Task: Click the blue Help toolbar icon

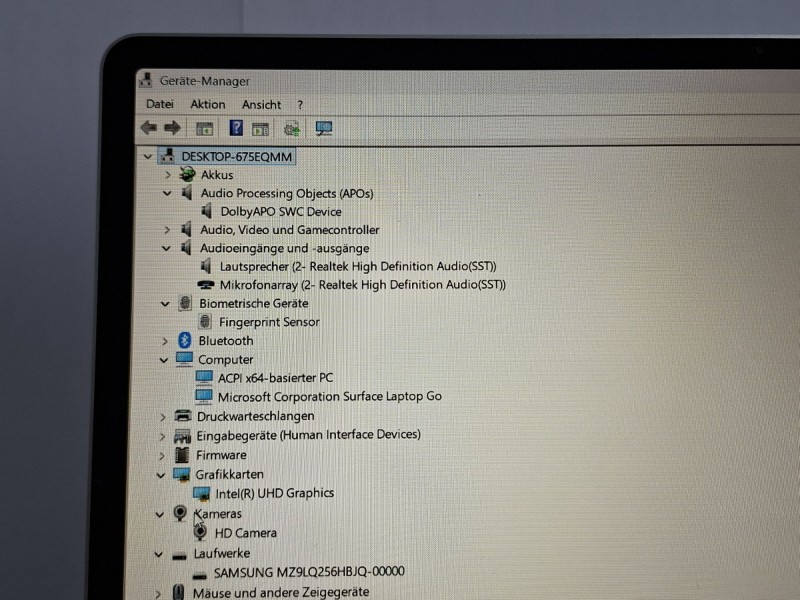Action: click(236, 128)
